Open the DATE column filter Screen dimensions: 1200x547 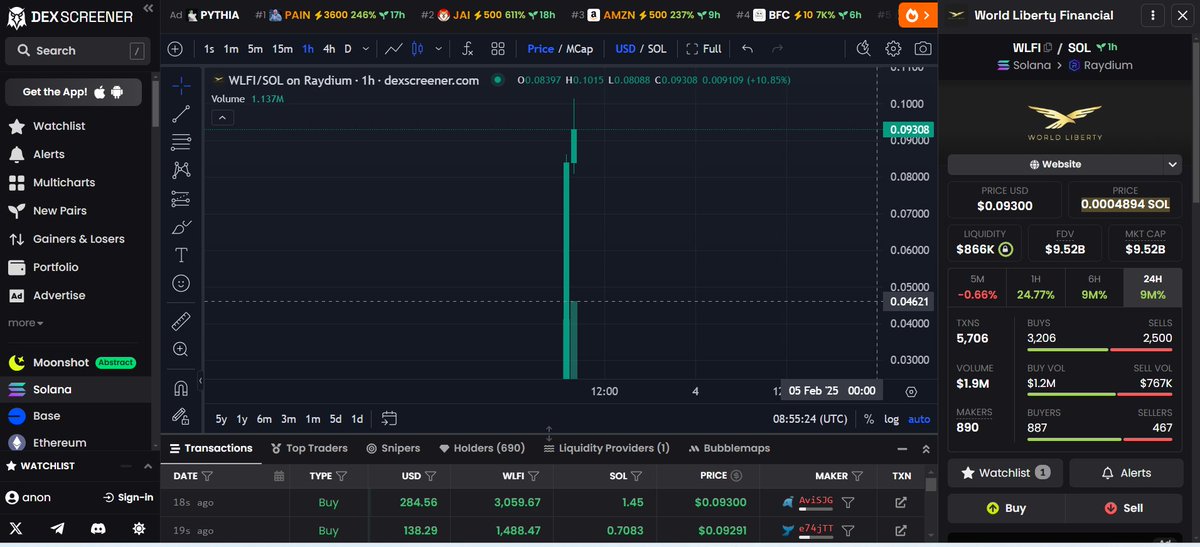[207, 476]
